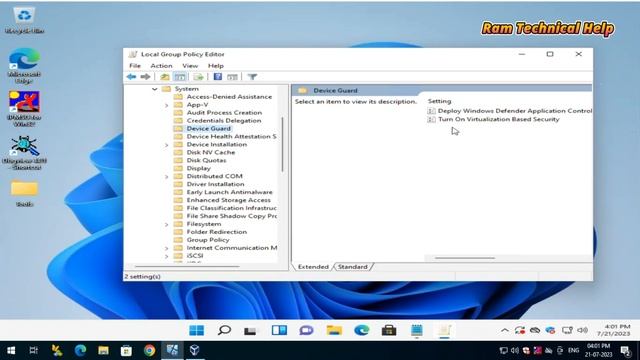Open Help via blue question-mark icon
This screenshot has height=360, width=640.
tap(218, 77)
